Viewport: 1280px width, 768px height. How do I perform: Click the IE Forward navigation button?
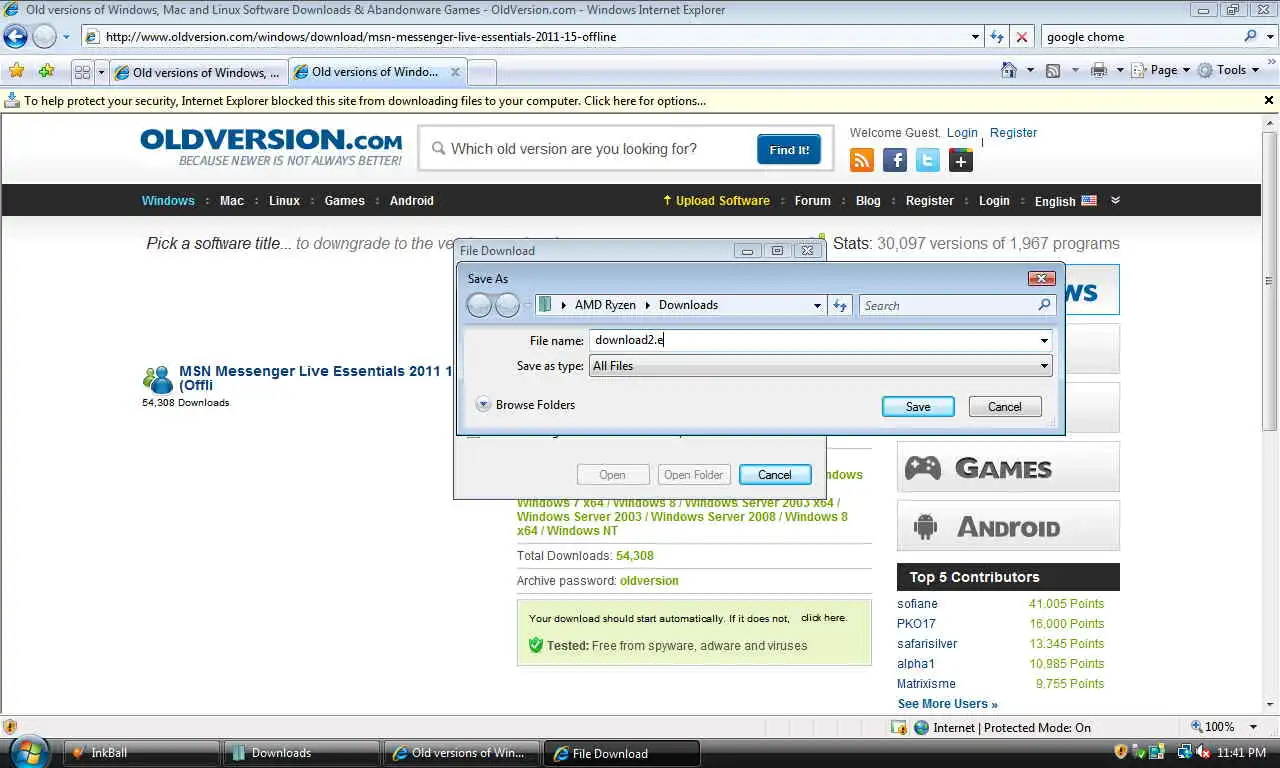pos(44,37)
